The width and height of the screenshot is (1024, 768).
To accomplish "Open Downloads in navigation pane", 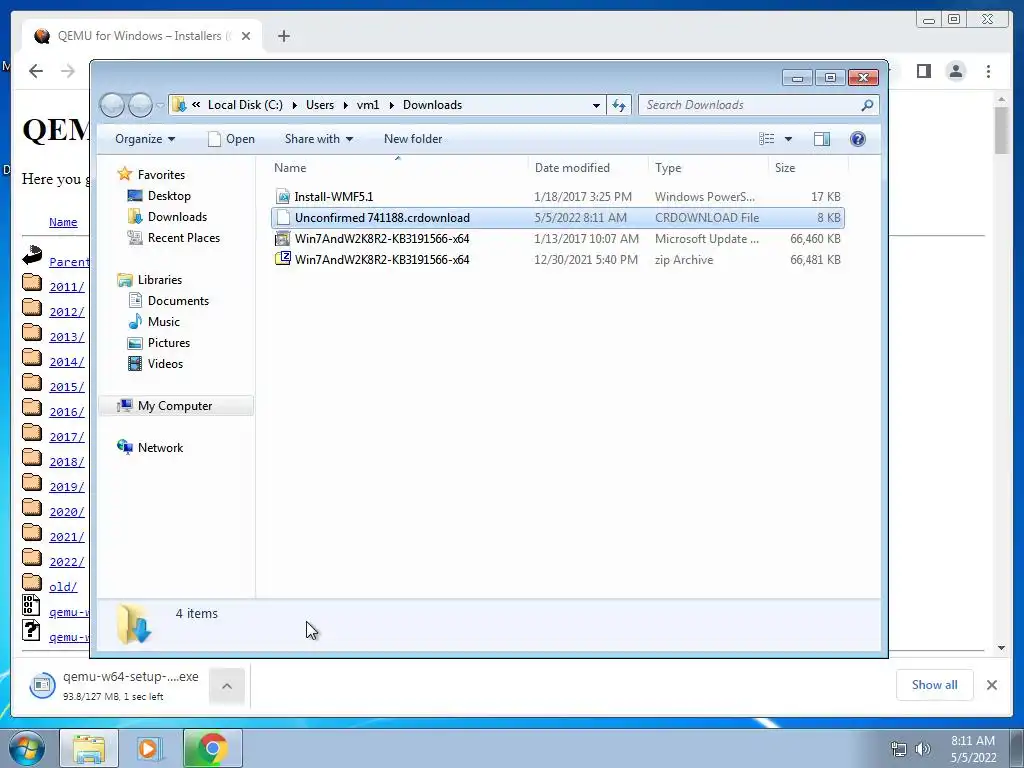I will click(x=177, y=216).
